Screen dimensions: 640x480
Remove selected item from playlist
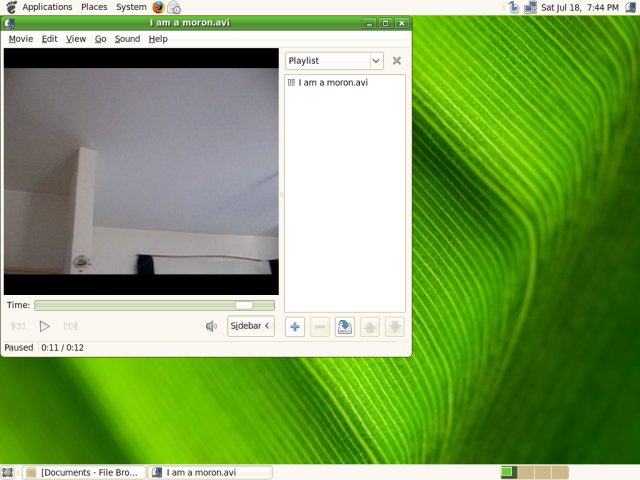tap(320, 327)
